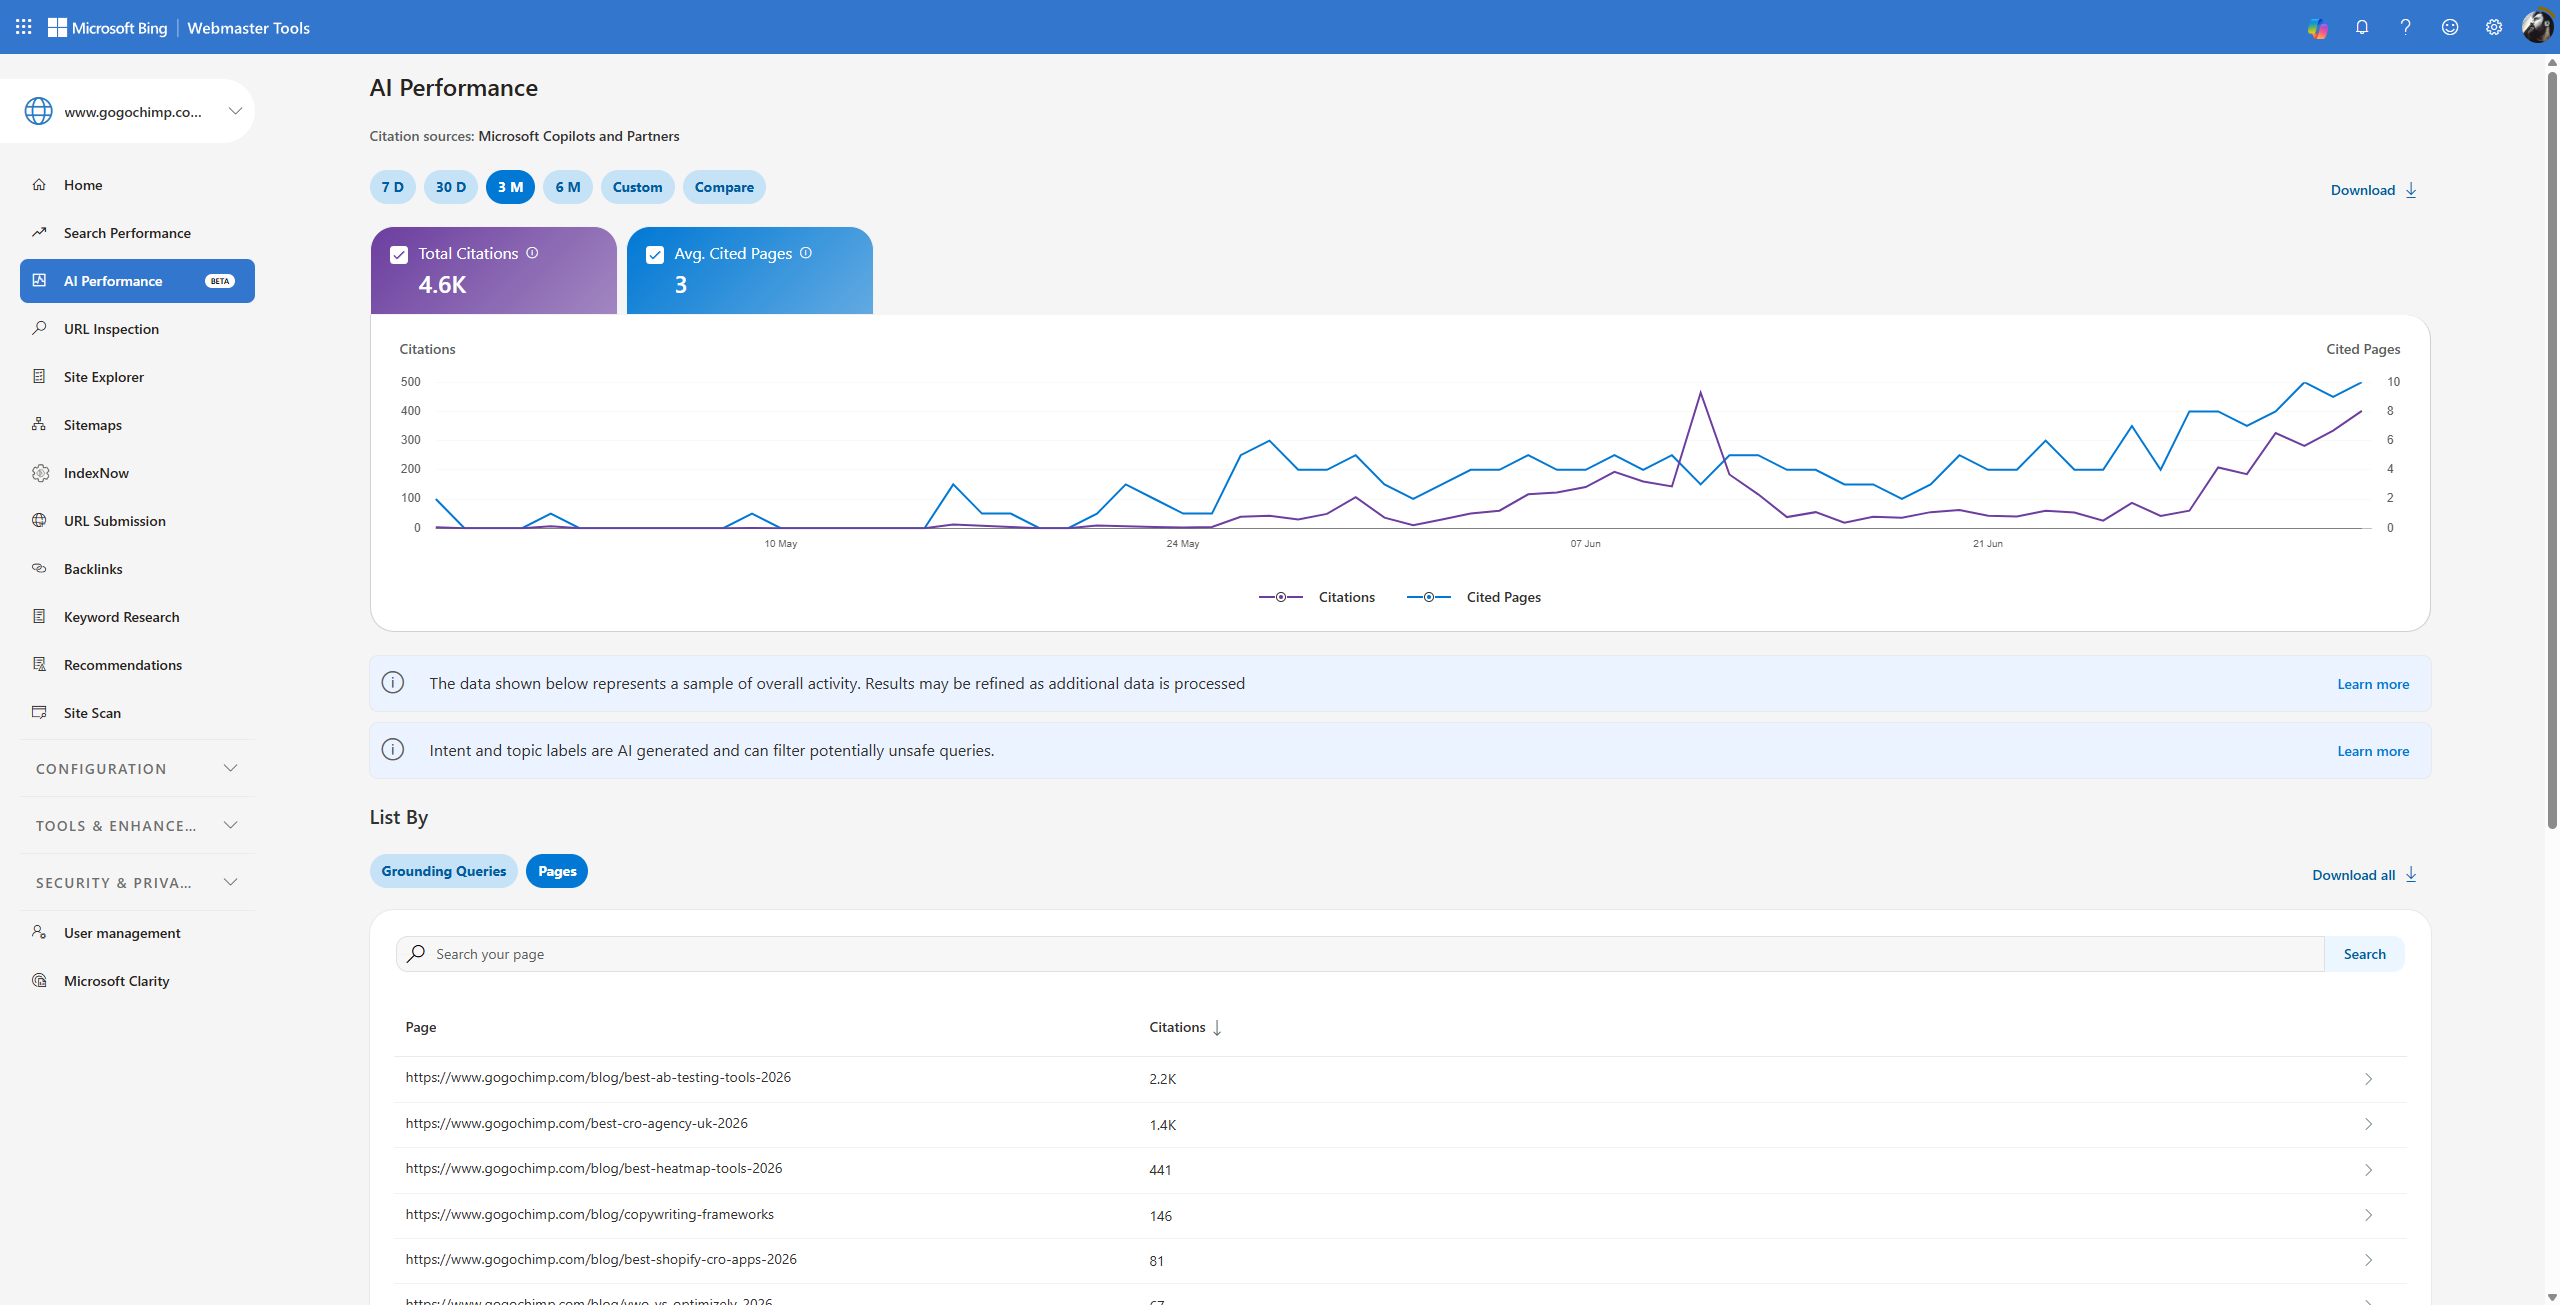The width and height of the screenshot is (2560, 1305).
Task: Click the IndexNow gear icon
Action: 40,473
